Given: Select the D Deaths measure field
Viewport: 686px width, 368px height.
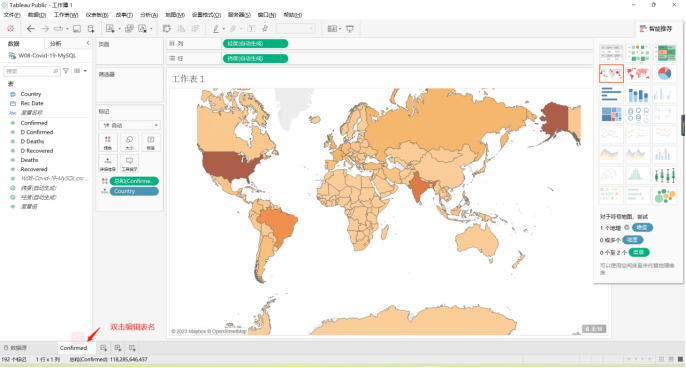Looking at the screenshot, I should 32,141.
